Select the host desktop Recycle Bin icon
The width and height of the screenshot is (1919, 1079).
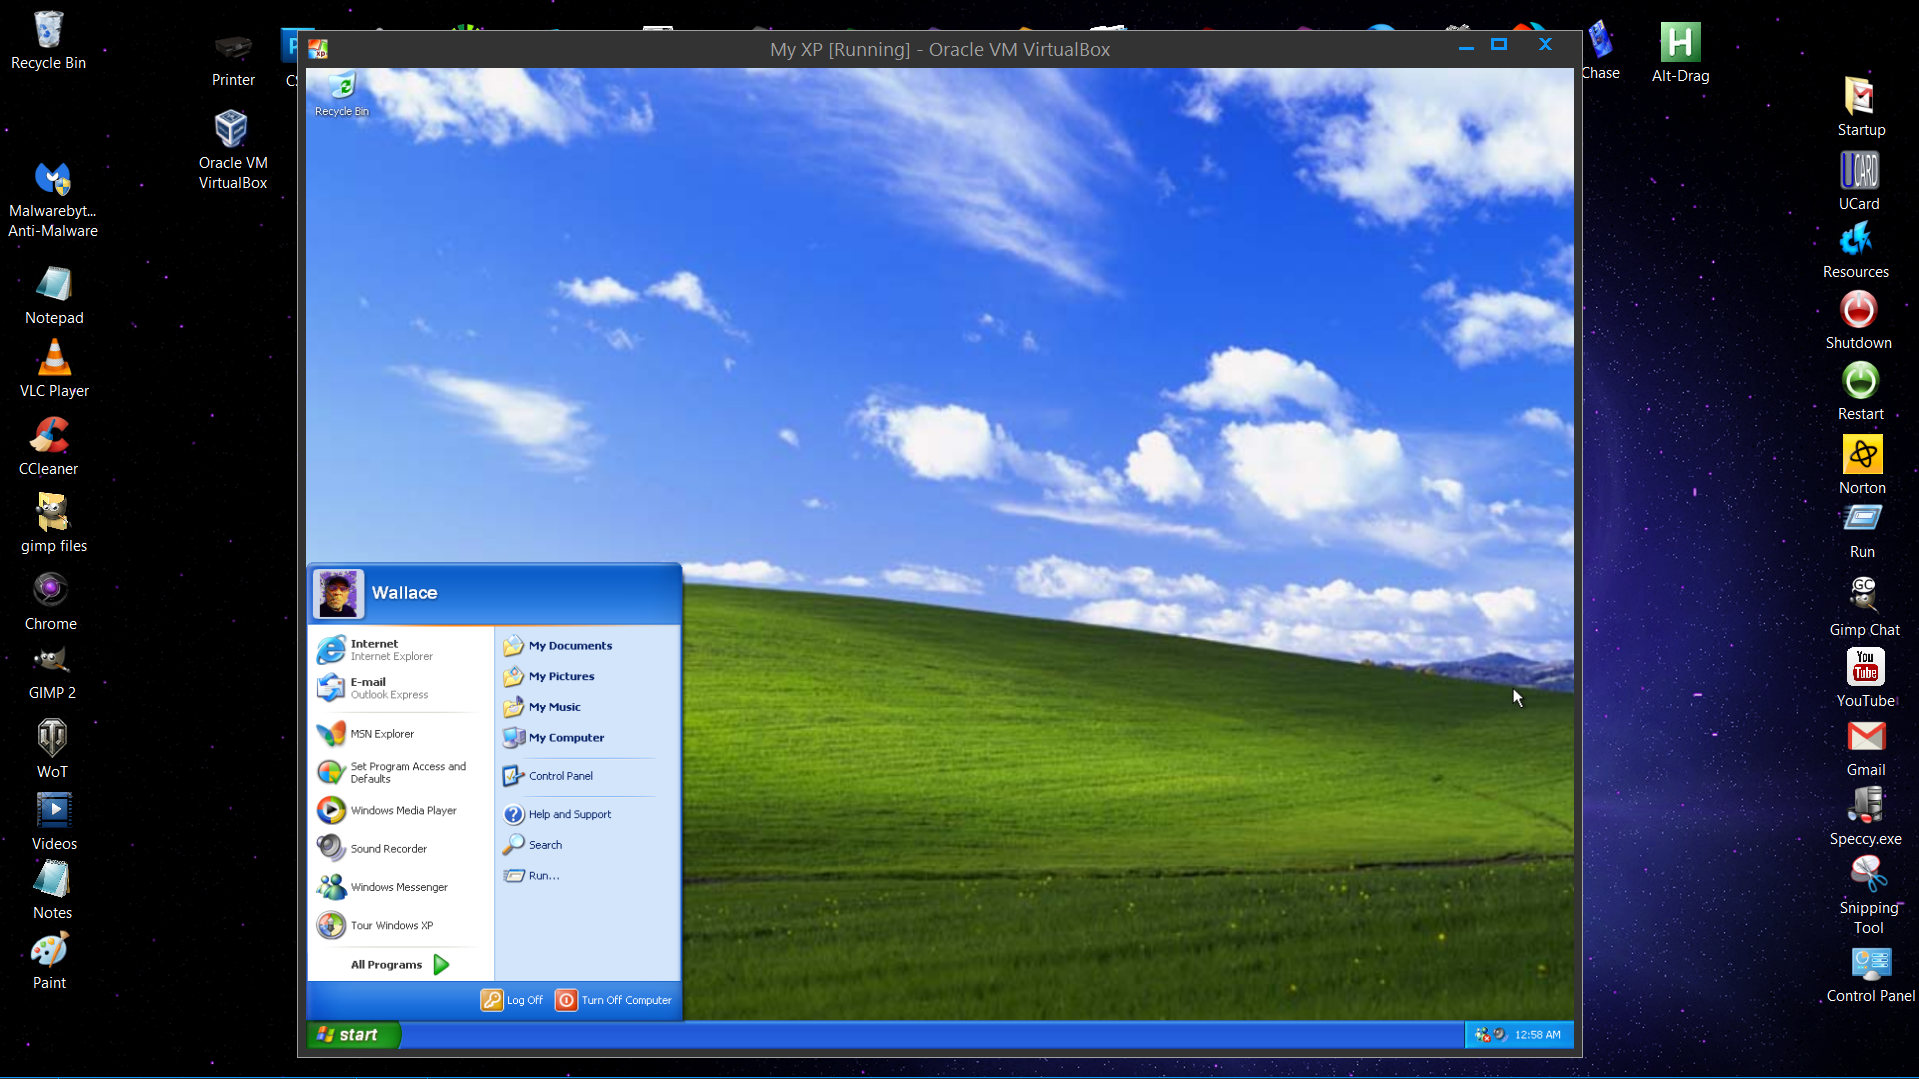(48, 41)
